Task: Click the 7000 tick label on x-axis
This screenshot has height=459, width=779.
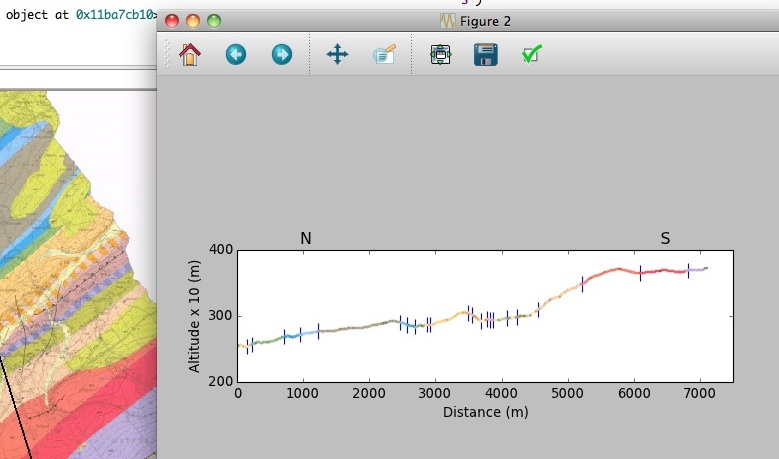Action: tap(699, 395)
